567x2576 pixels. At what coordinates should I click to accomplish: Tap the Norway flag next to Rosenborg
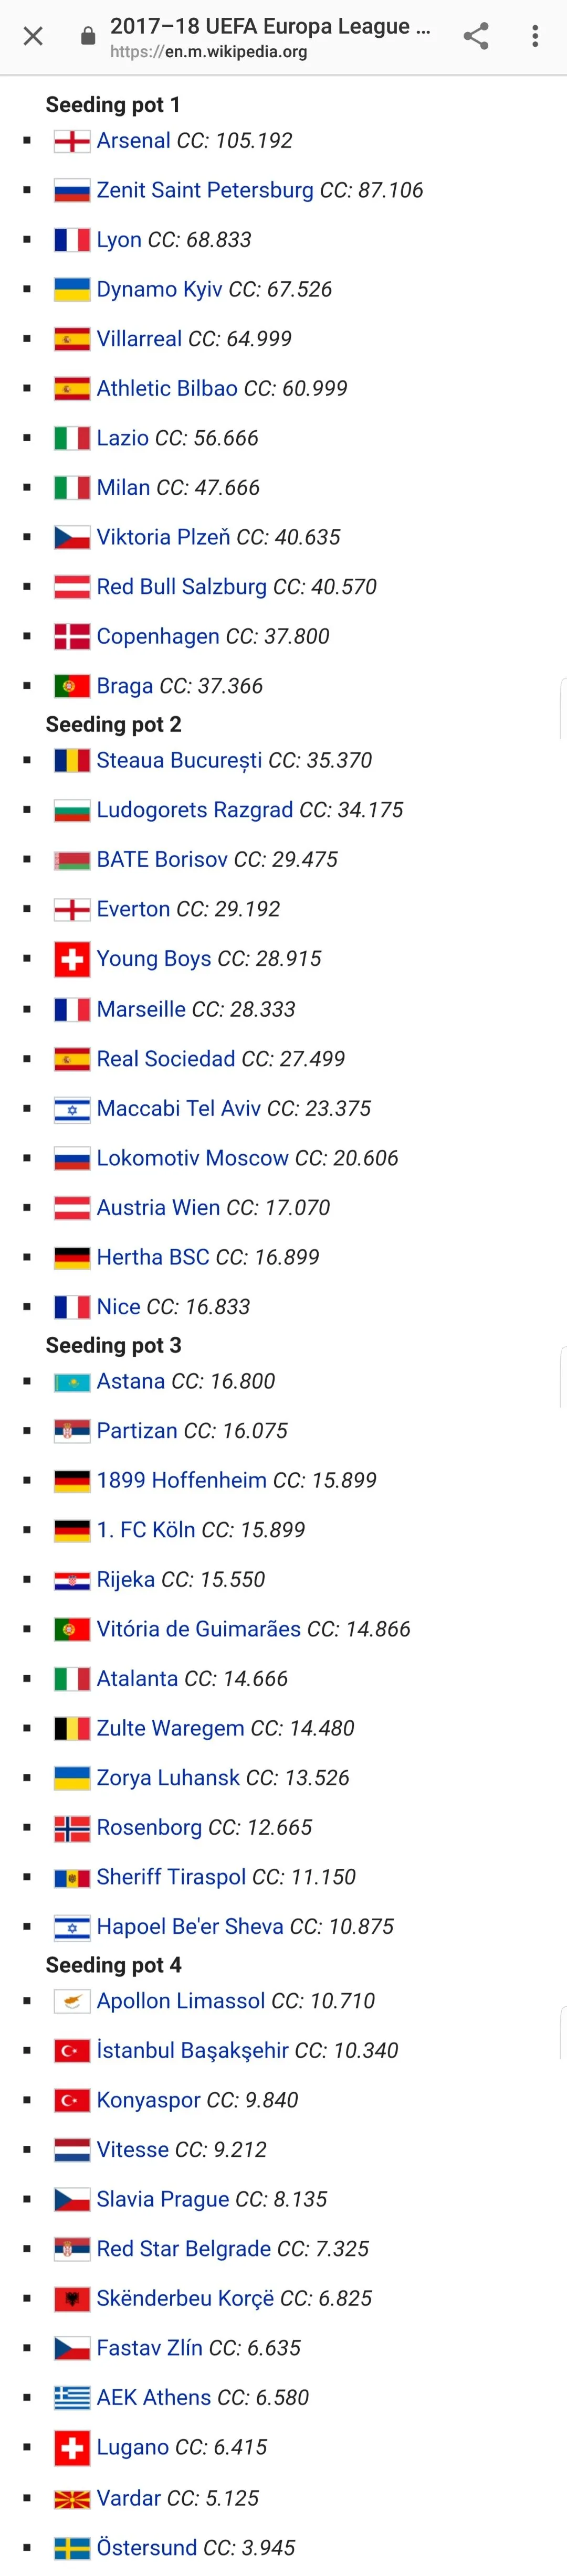point(72,1828)
